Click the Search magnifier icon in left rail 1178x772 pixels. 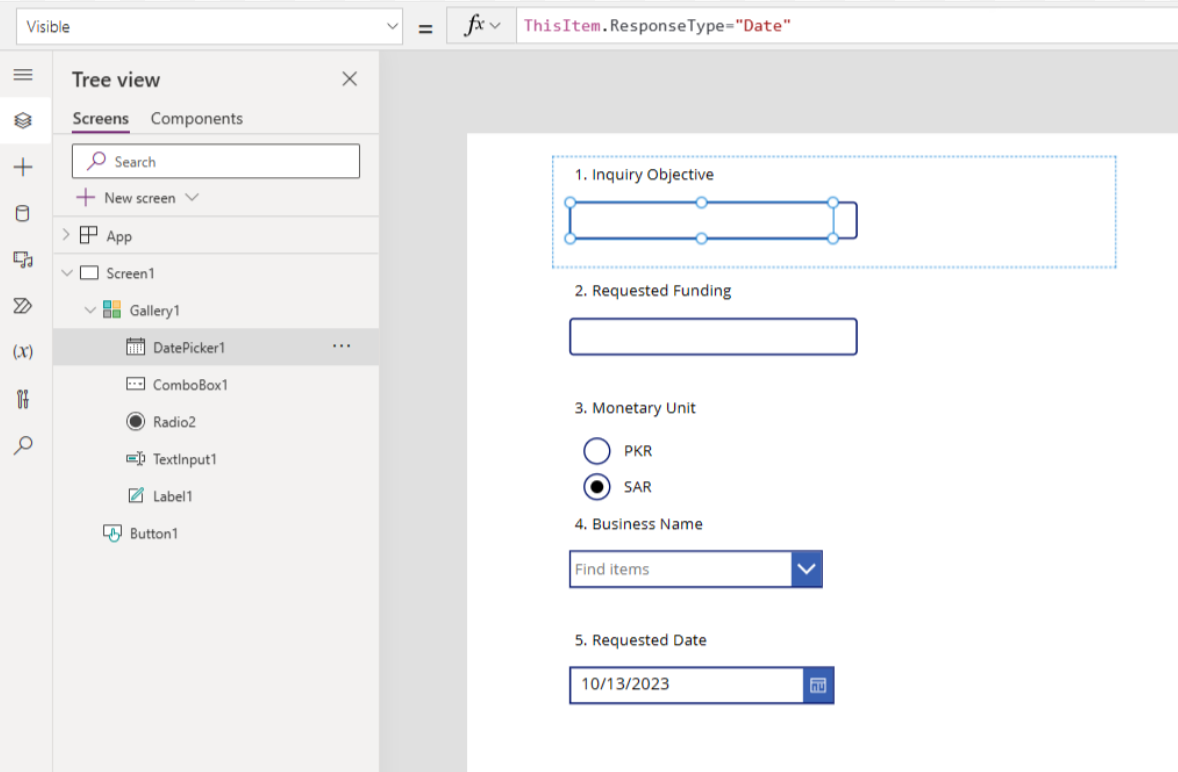click(22, 445)
